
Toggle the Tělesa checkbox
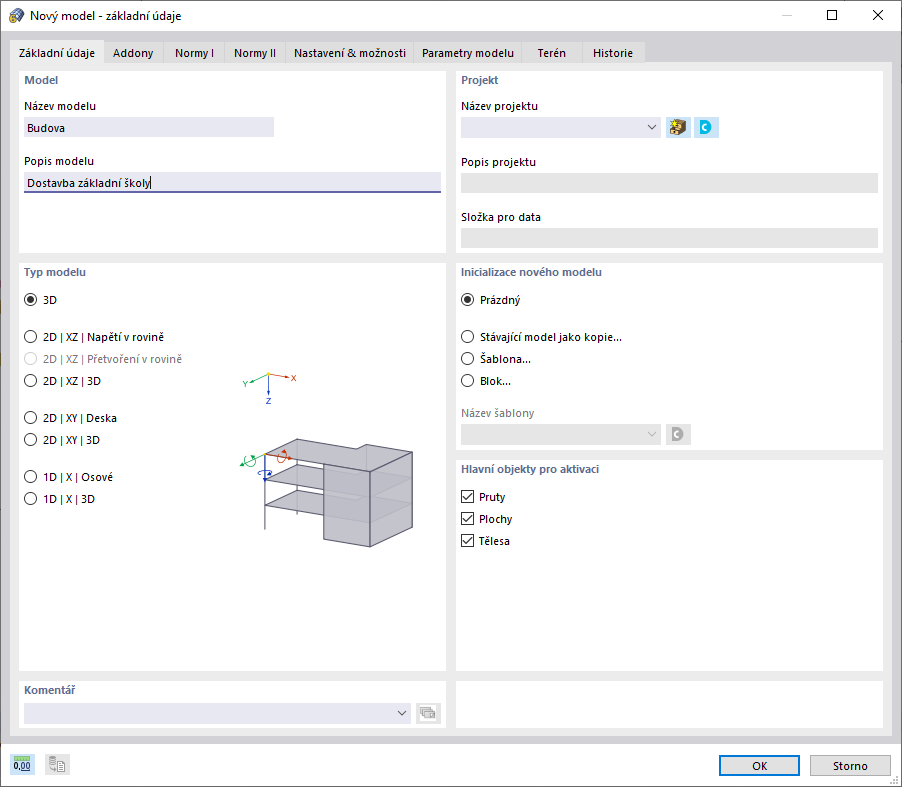pos(467,541)
